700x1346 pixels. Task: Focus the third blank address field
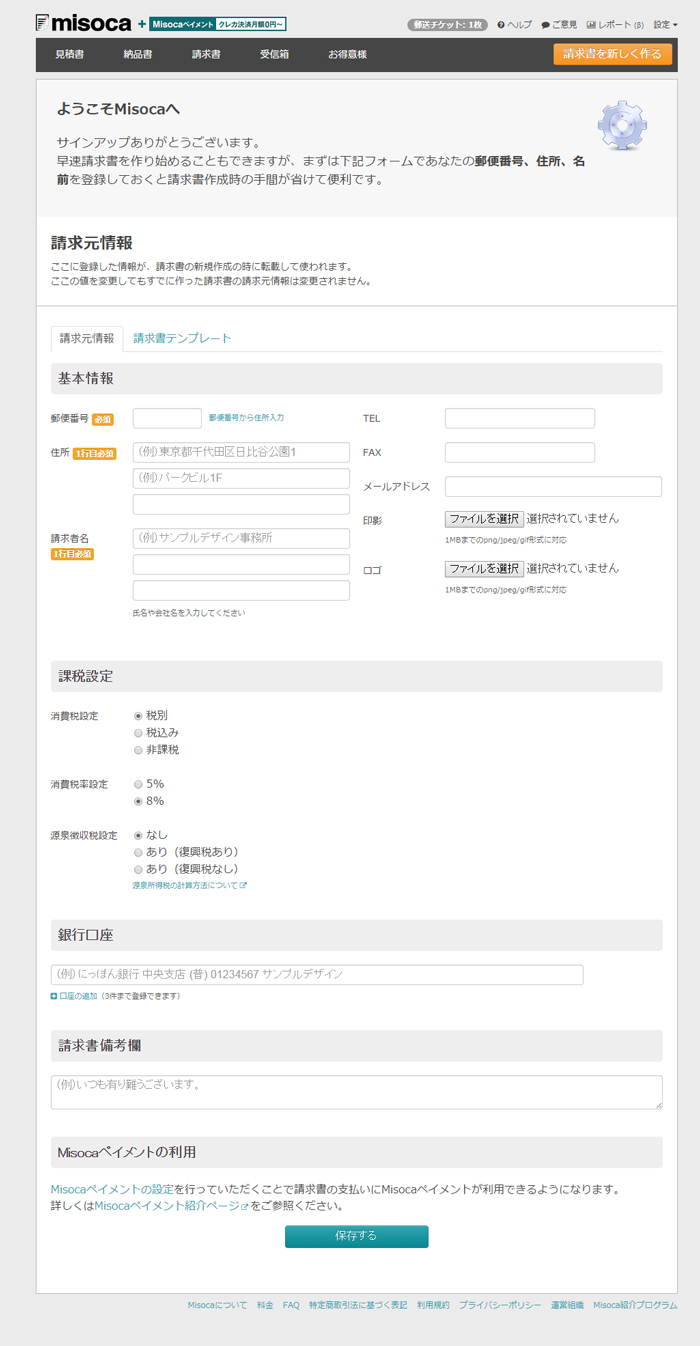[241, 504]
